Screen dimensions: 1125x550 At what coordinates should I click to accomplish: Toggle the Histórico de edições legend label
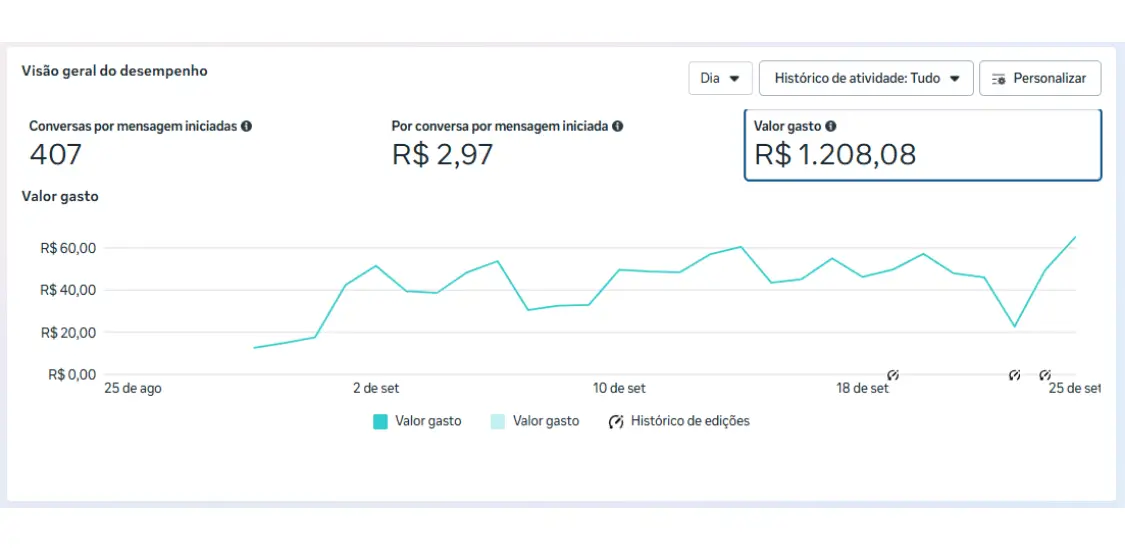tap(690, 421)
